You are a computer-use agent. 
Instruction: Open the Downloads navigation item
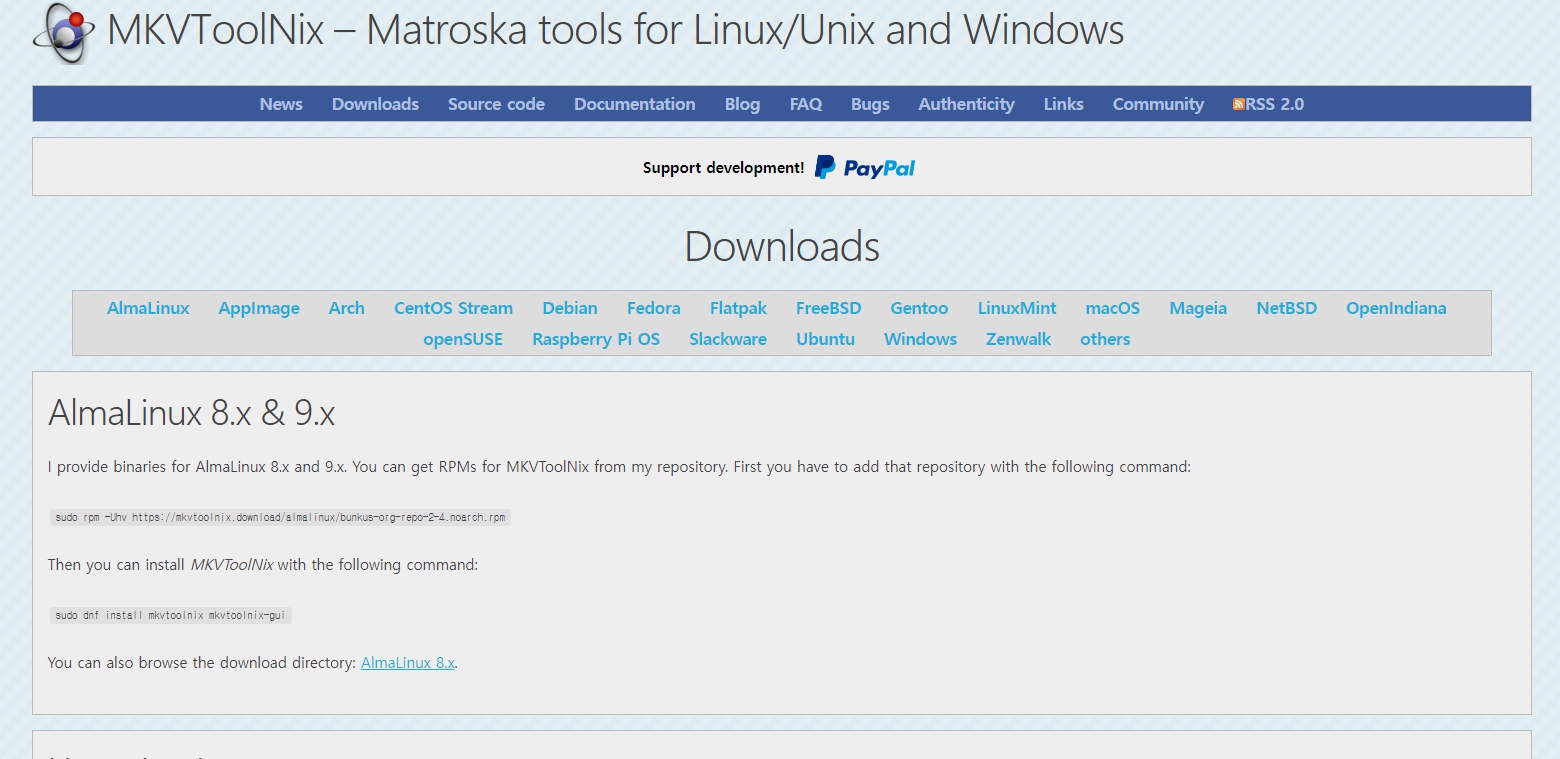375,104
